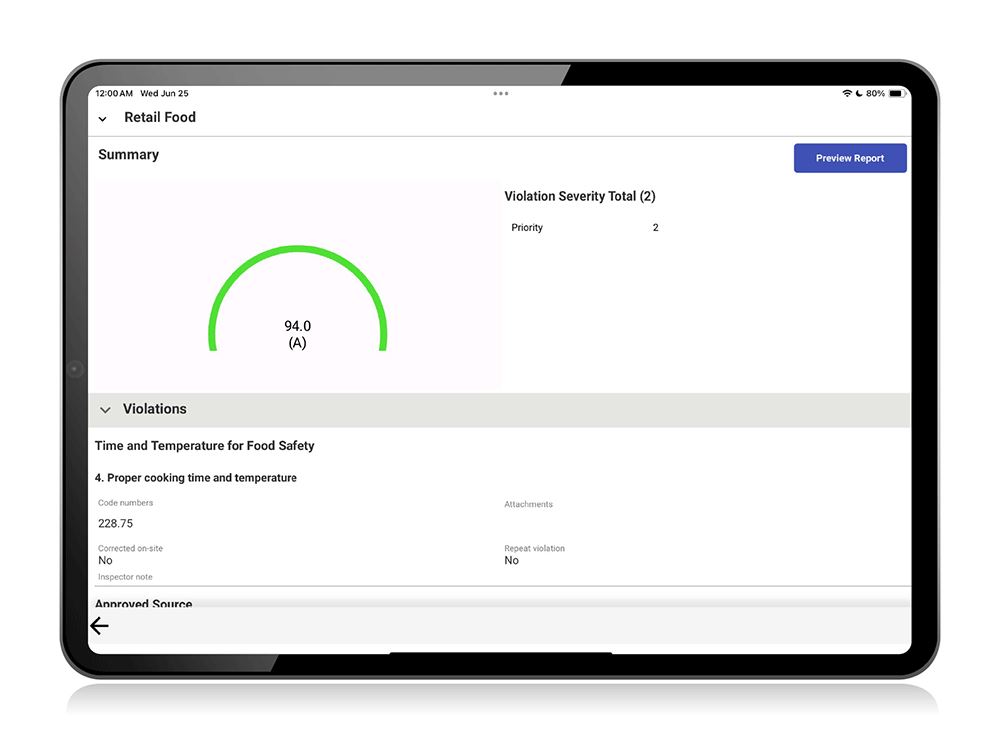Tap the battery icon in status bar
Image resolution: width=1000 pixels, height=750 pixels.
(x=896, y=93)
